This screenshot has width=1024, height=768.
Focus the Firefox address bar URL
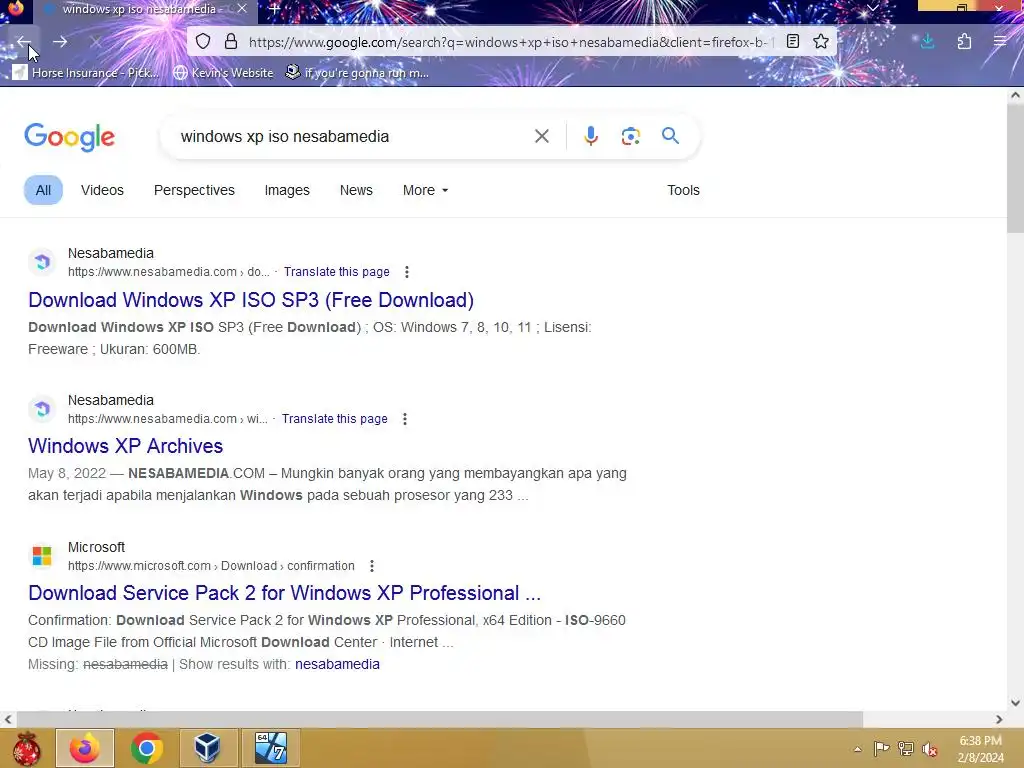[508, 42]
